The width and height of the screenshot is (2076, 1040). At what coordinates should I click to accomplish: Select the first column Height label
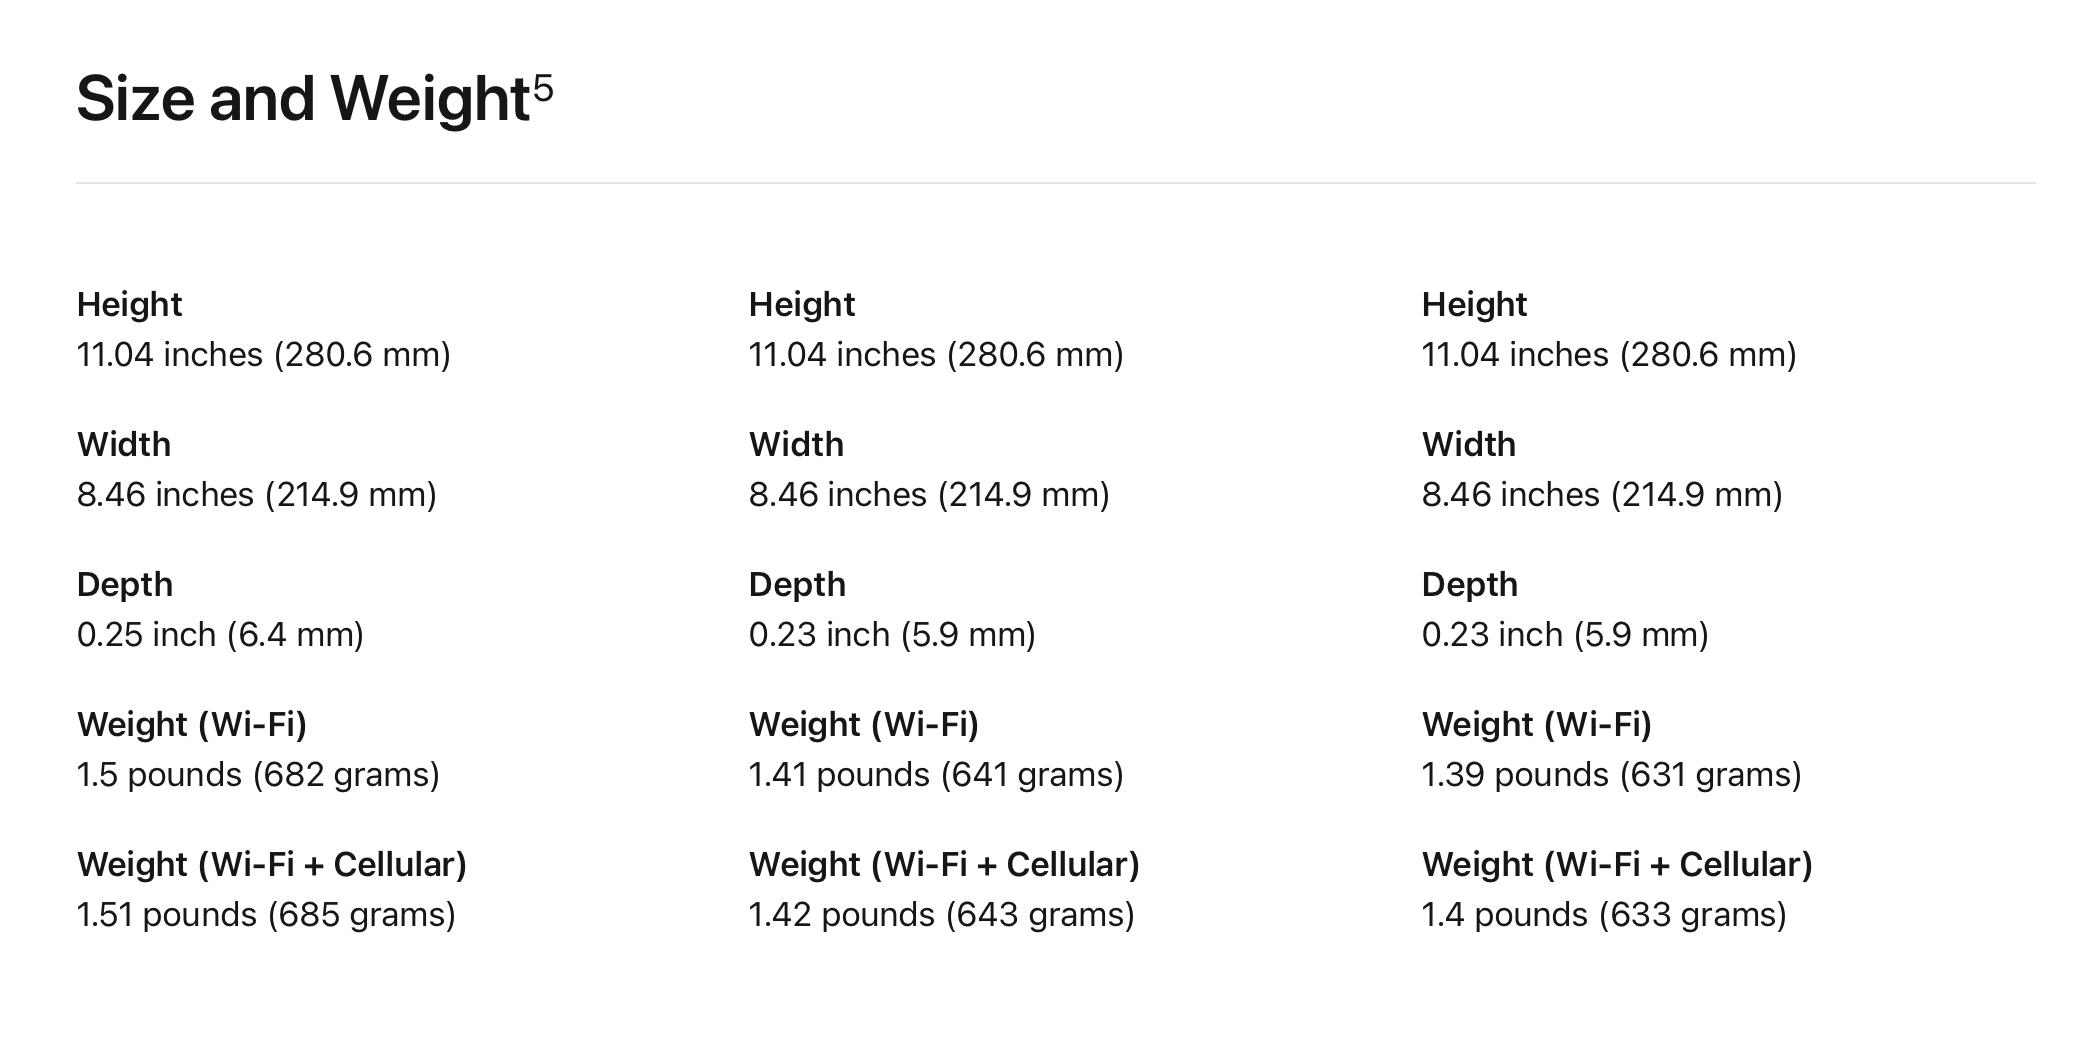129,305
